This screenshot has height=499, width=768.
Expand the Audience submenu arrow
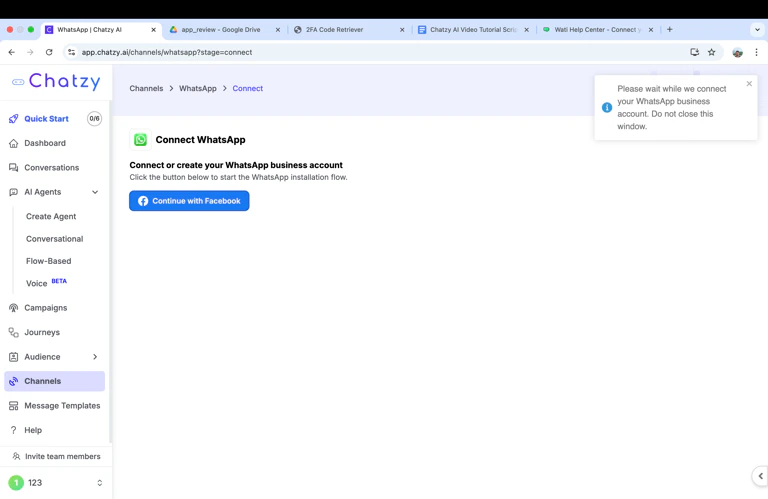coord(95,356)
